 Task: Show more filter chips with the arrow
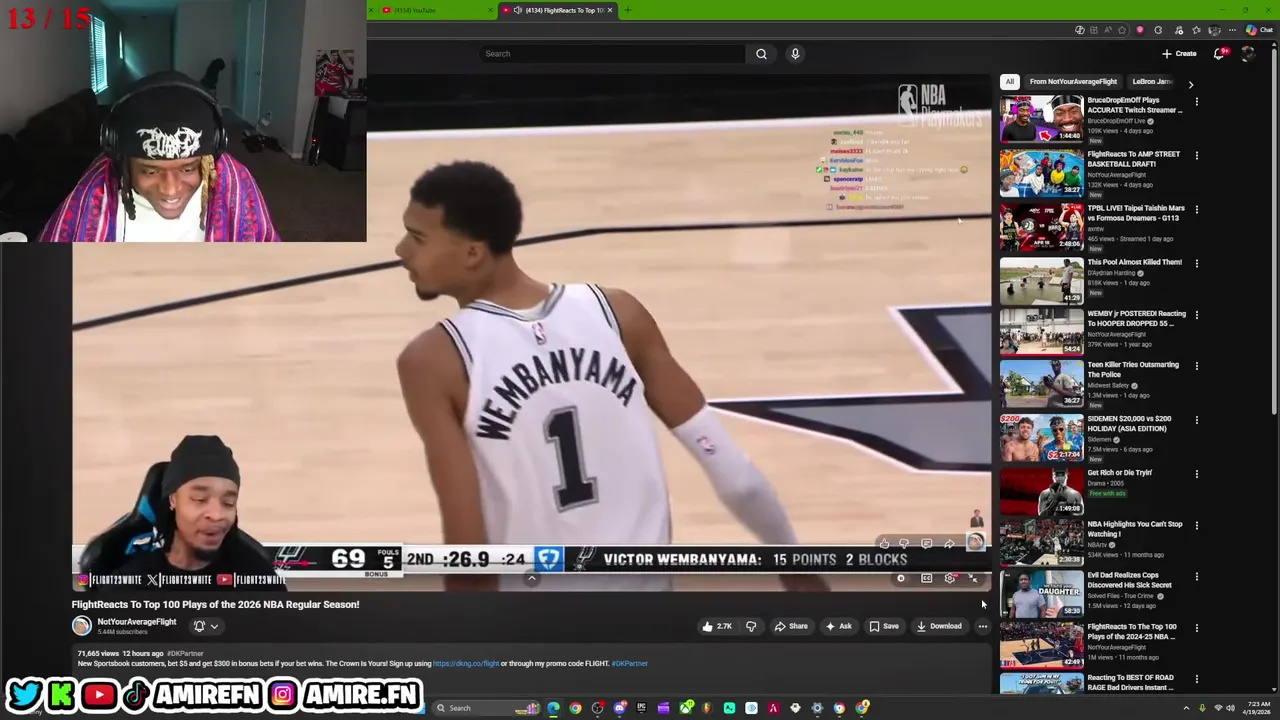click(1190, 84)
